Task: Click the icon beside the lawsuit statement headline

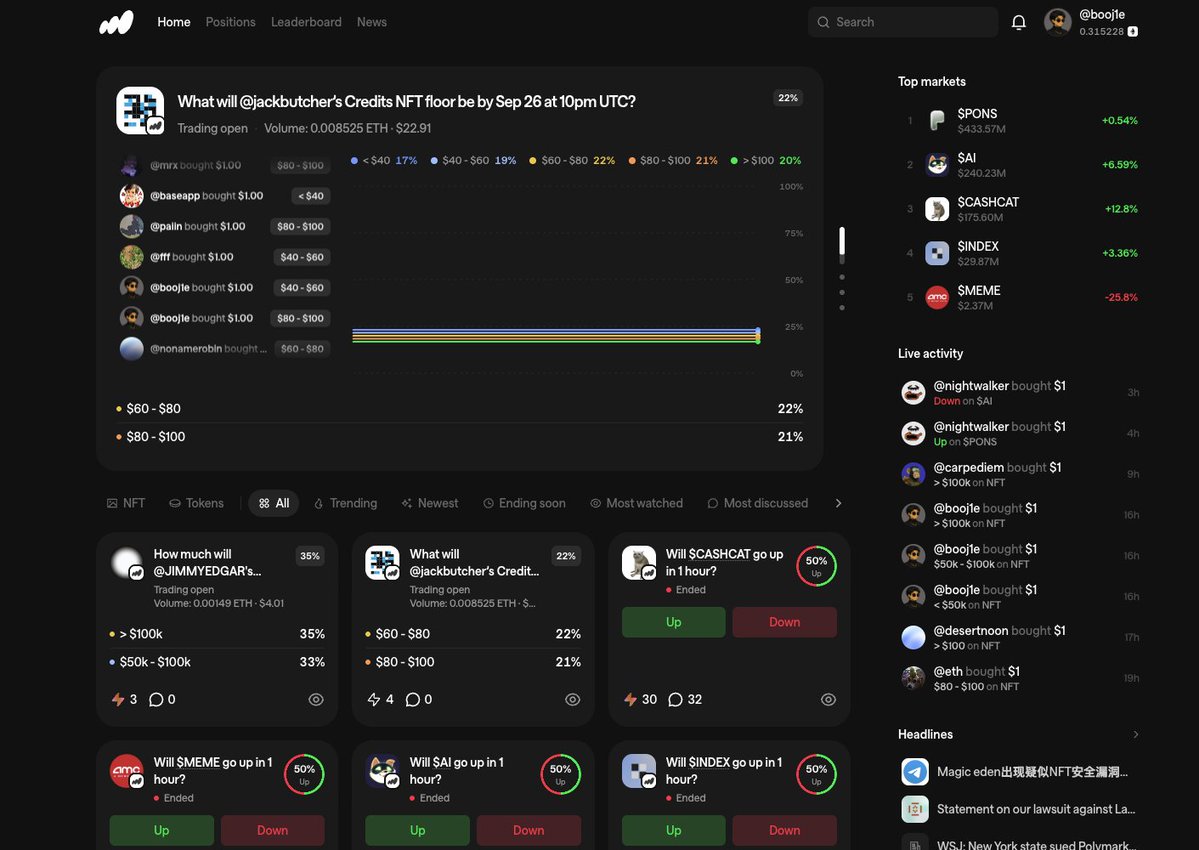Action: pos(915,809)
